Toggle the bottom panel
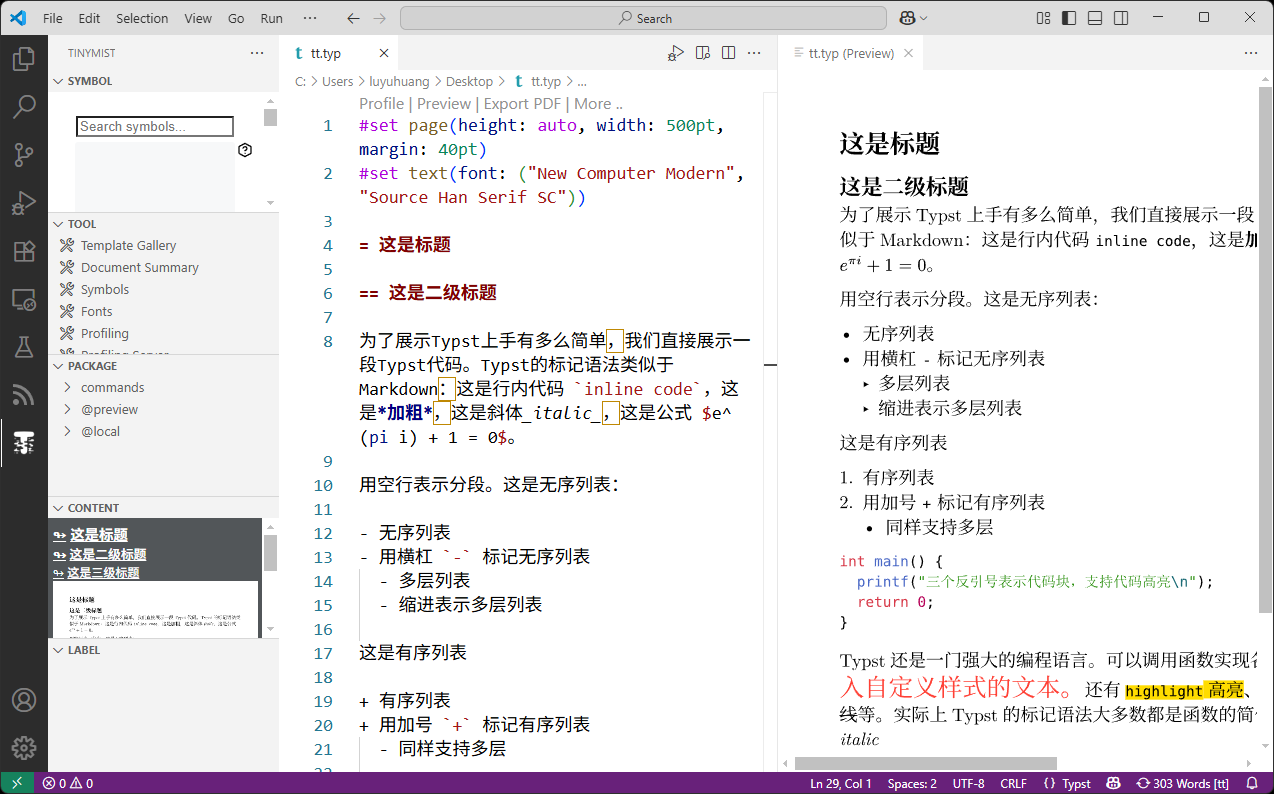Viewport: 1274px width, 794px height. click(x=1095, y=18)
